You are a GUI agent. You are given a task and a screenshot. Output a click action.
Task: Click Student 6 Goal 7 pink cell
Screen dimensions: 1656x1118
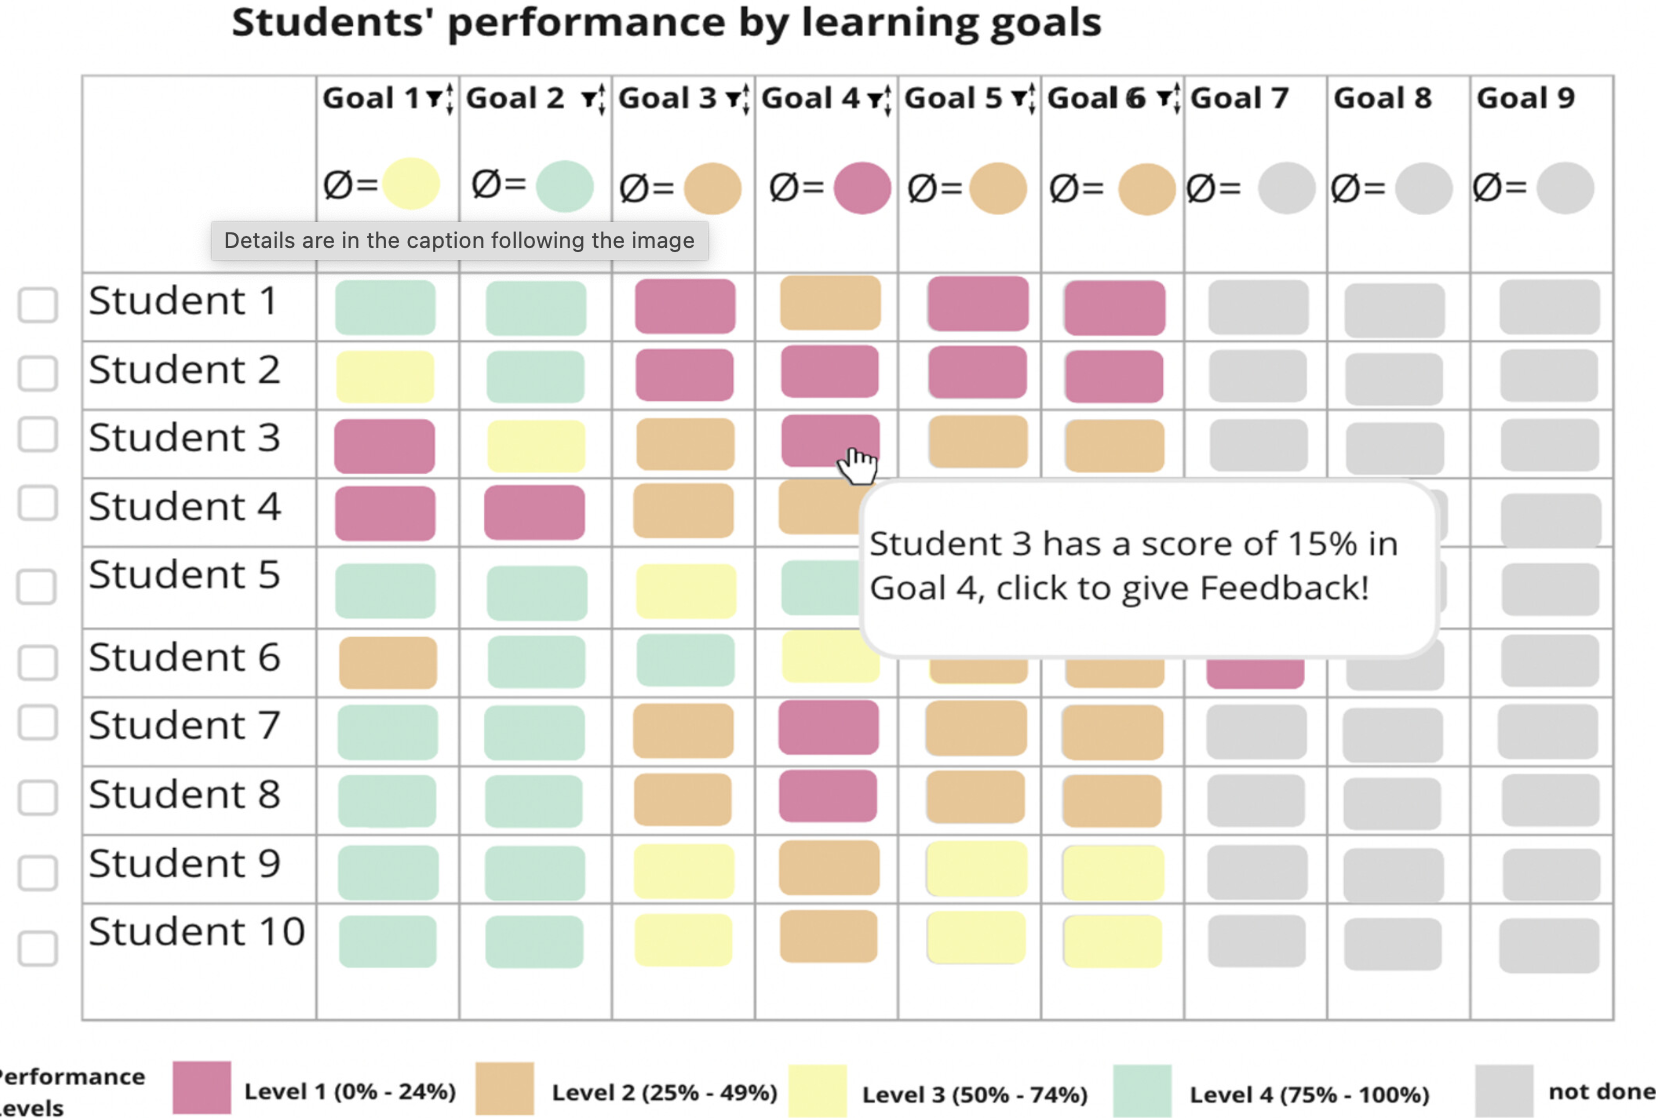tap(1255, 673)
